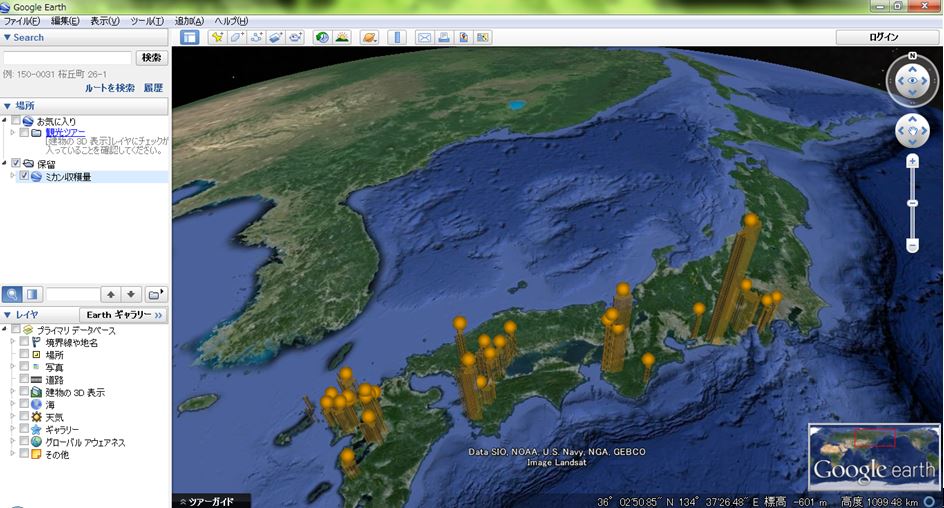Open the 観光ツアー link in Places
The width and height of the screenshot is (944, 508).
(65, 132)
